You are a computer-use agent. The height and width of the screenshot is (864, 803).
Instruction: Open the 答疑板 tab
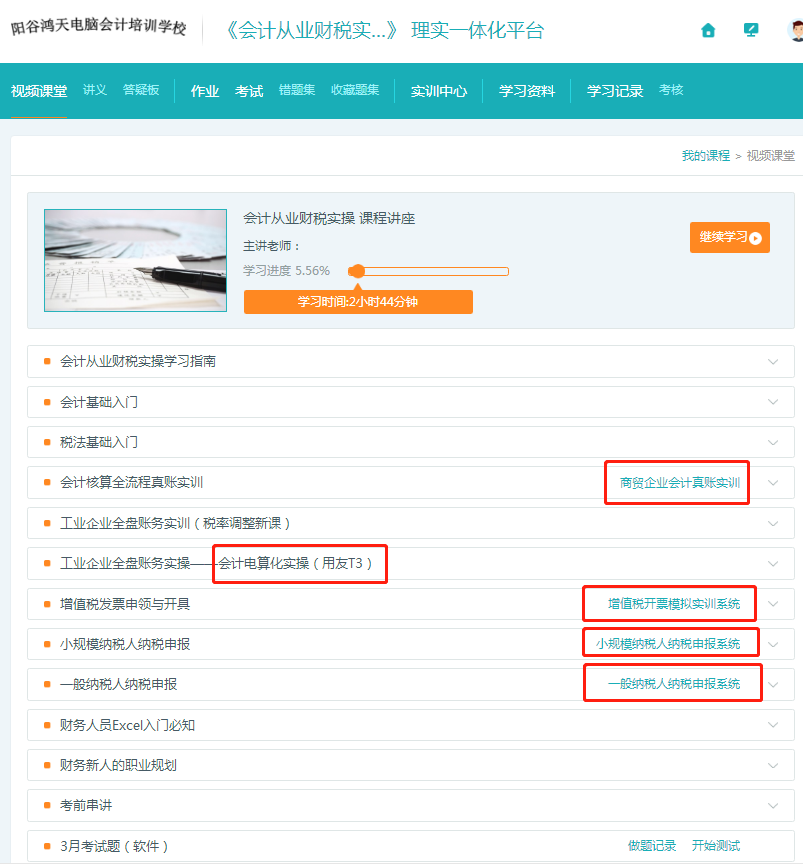point(141,90)
